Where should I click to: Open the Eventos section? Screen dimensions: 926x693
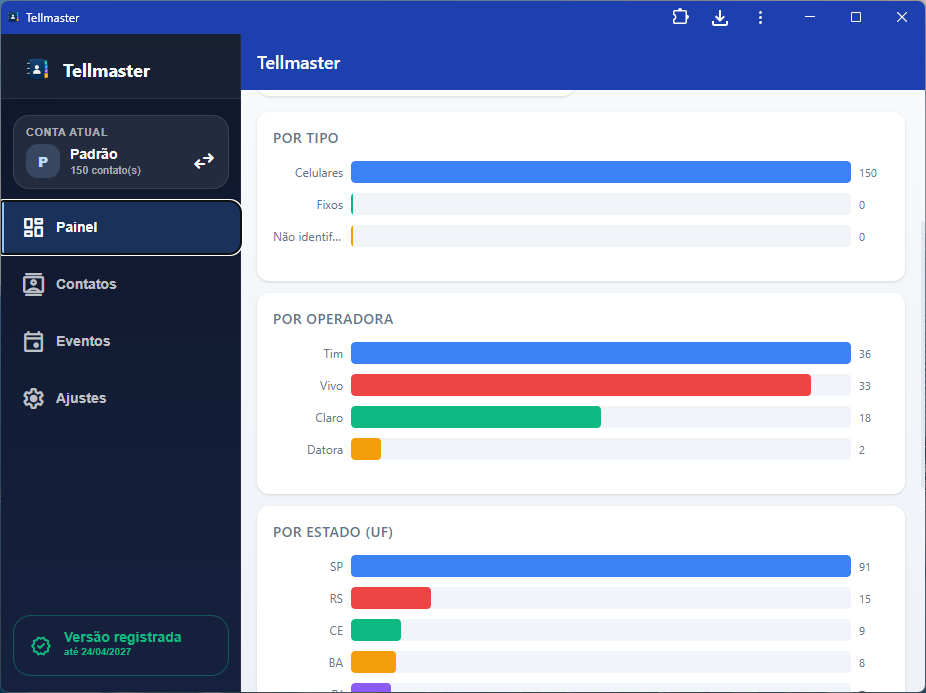pyautogui.click(x=83, y=341)
